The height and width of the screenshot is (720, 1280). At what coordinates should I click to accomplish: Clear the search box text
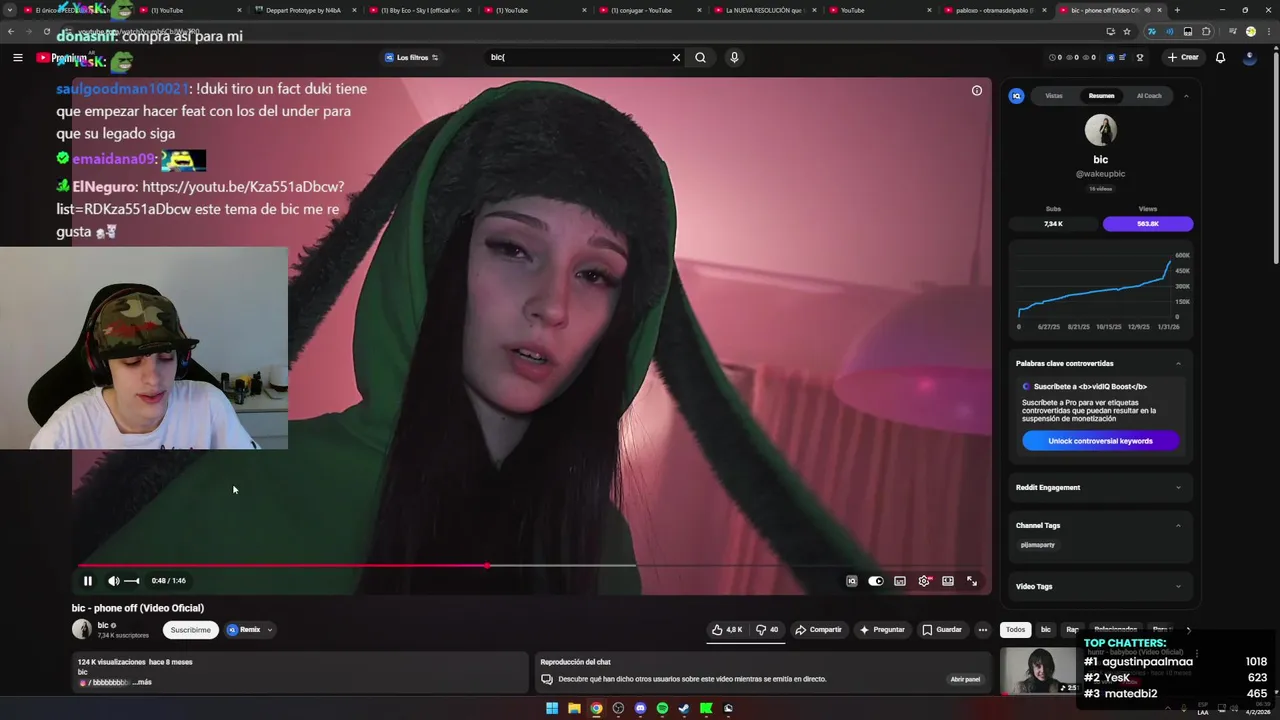click(x=676, y=57)
